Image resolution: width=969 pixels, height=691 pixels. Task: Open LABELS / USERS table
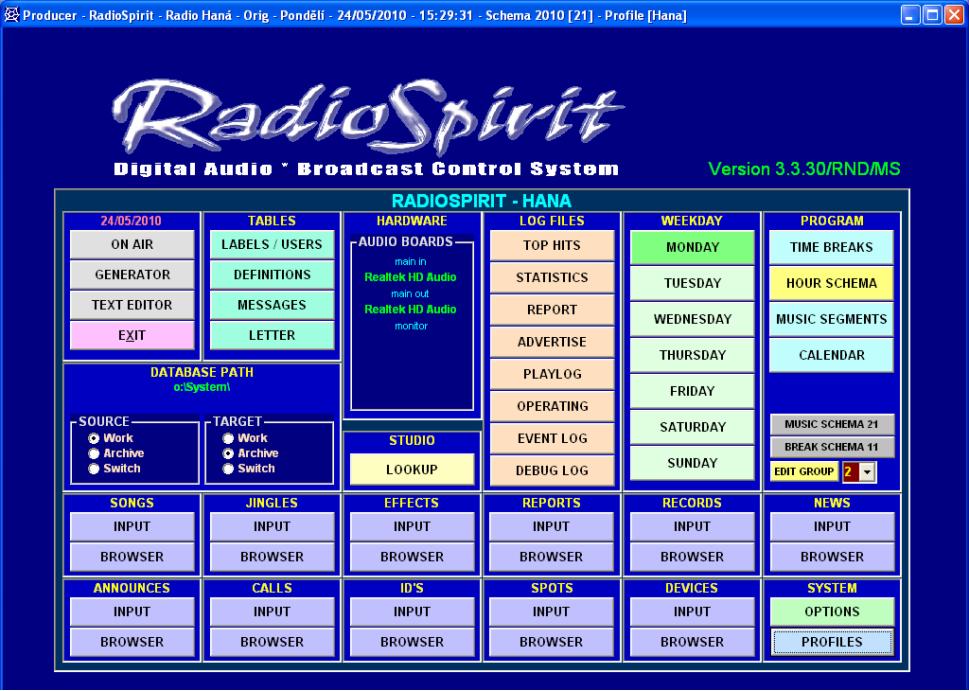click(x=272, y=245)
